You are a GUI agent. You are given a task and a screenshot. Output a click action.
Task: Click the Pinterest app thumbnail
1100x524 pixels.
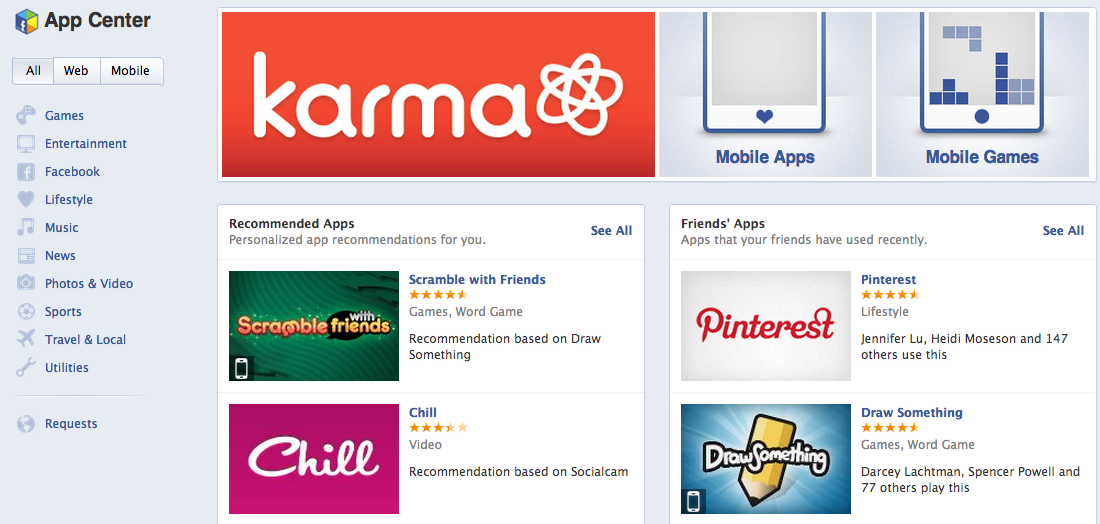point(765,326)
